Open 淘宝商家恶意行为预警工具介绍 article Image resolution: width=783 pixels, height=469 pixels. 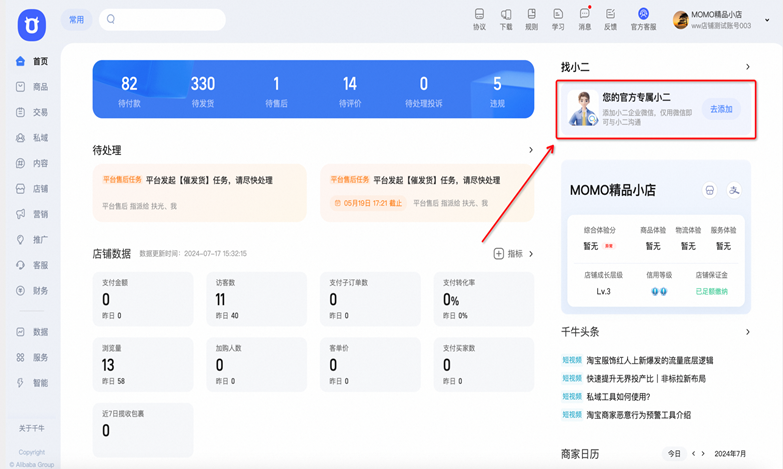pos(639,415)
